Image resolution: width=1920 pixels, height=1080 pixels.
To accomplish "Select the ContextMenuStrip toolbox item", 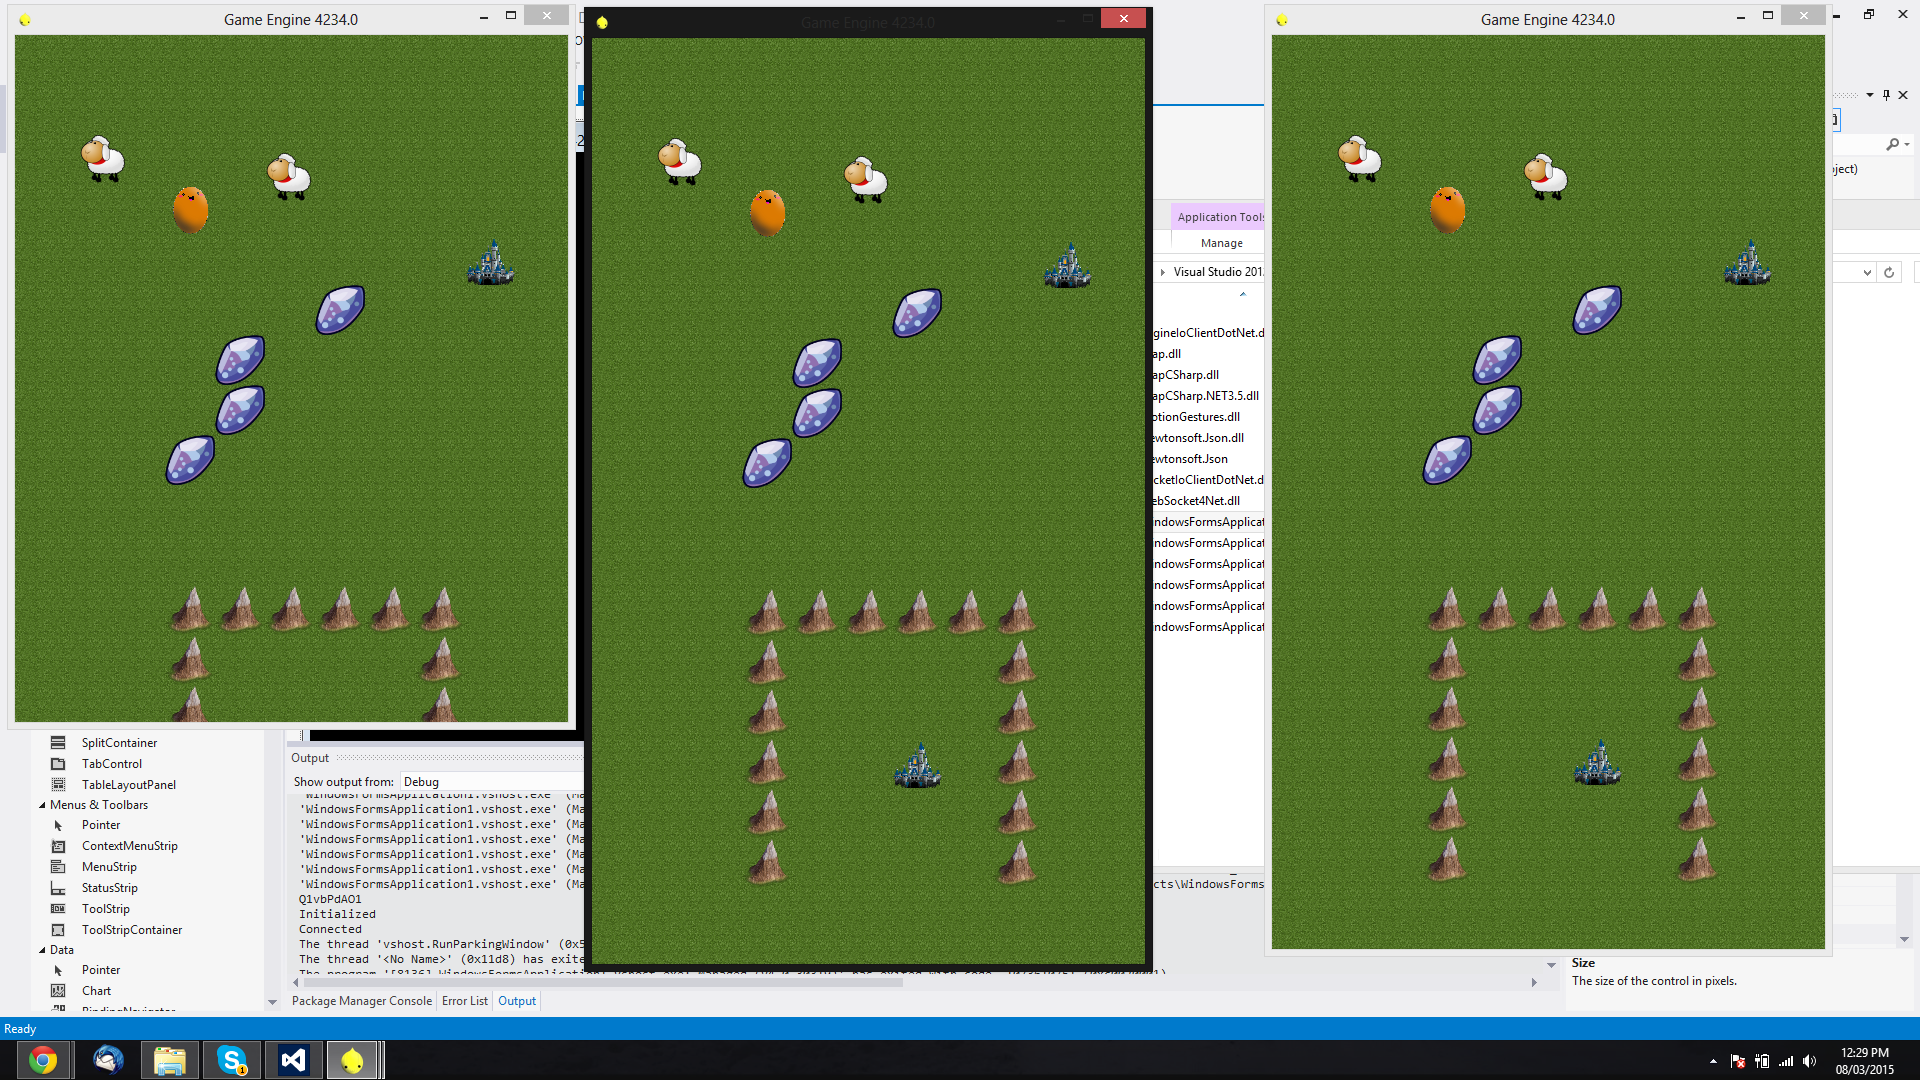I will (129, 846).
